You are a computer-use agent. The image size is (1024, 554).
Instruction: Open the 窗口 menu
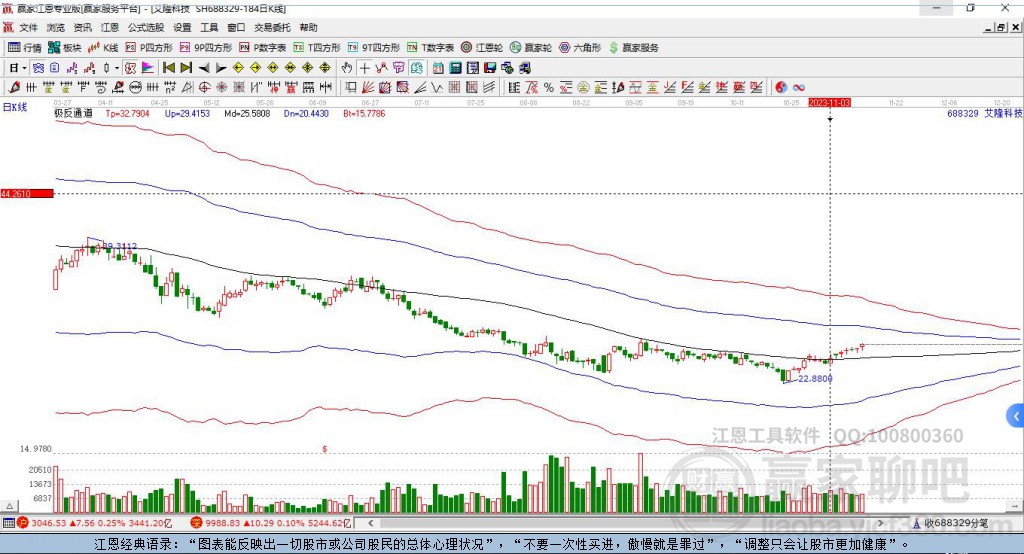tap(236, 27)
